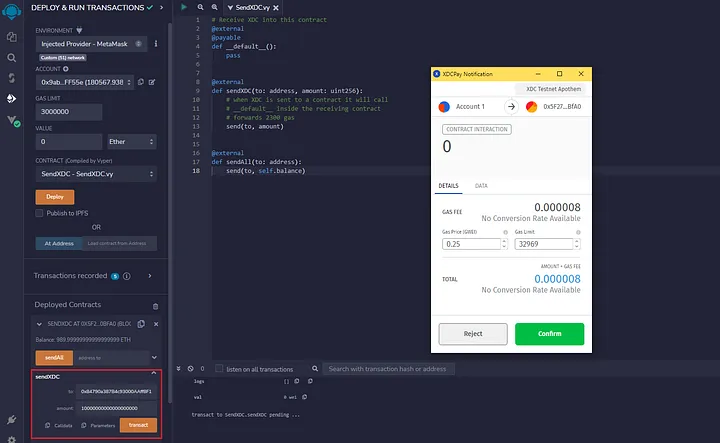The height and width of the screenshot is (443, 720).
Task: Click the sendAll function button
Action: pos(54,358)
